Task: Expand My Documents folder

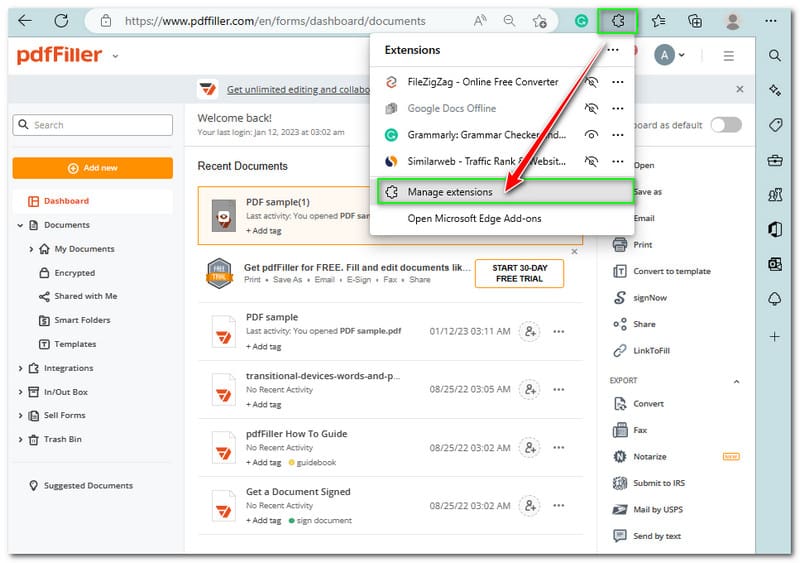Action: pos(31,249)
